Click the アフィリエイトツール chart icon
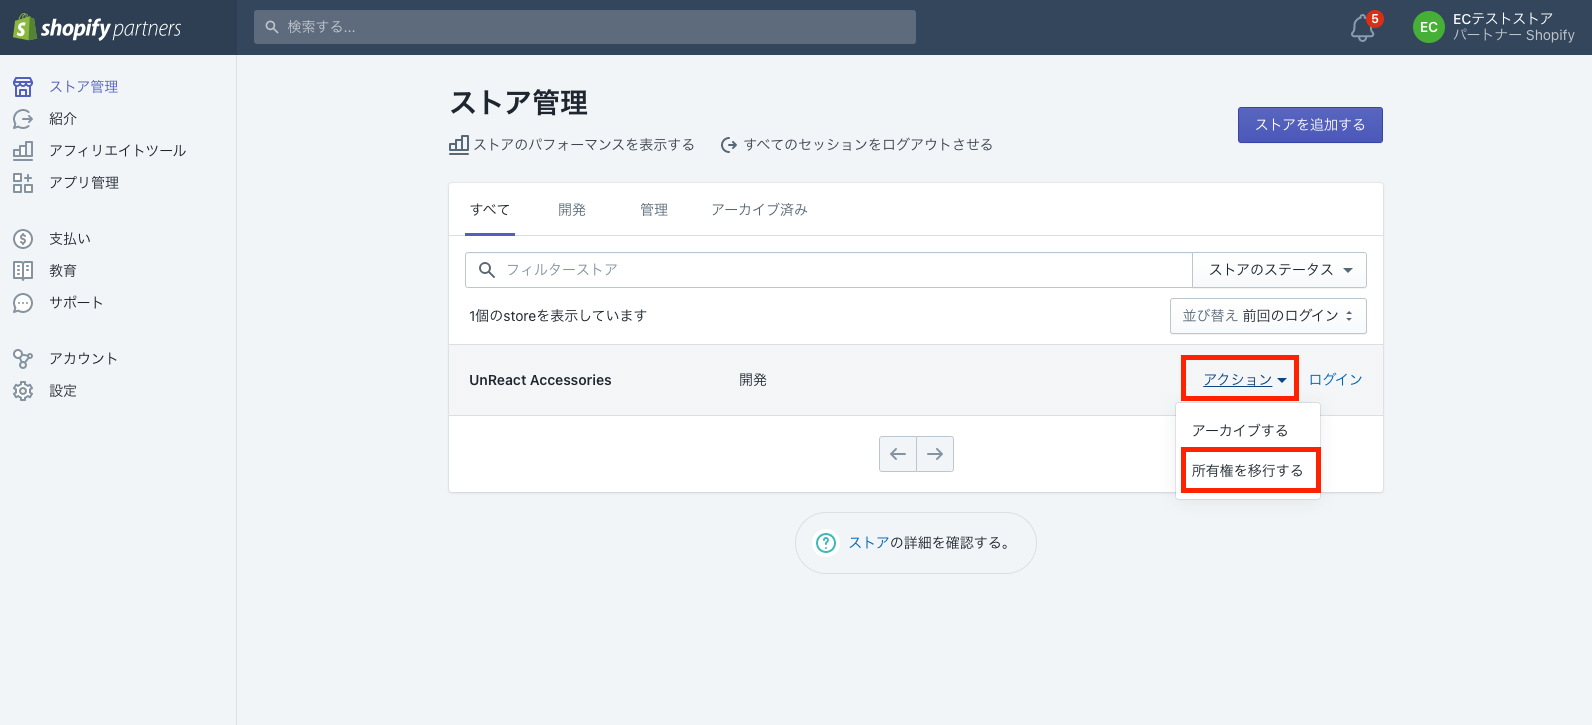The image size is (1592, 725). [x=23, y=151]
